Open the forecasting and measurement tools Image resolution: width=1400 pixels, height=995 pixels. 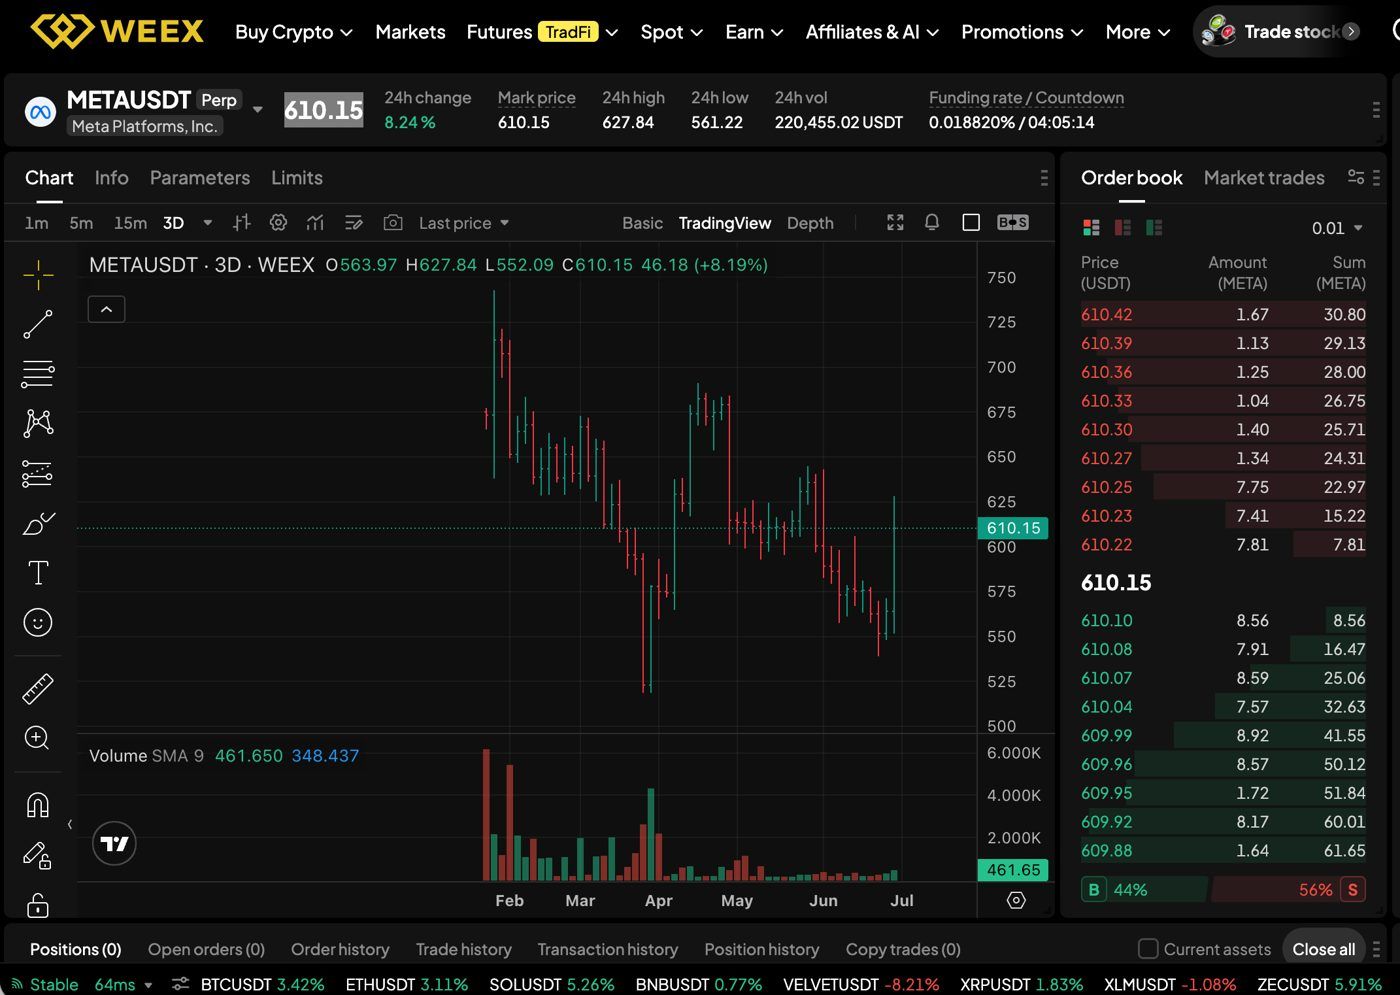click(38, 473)
